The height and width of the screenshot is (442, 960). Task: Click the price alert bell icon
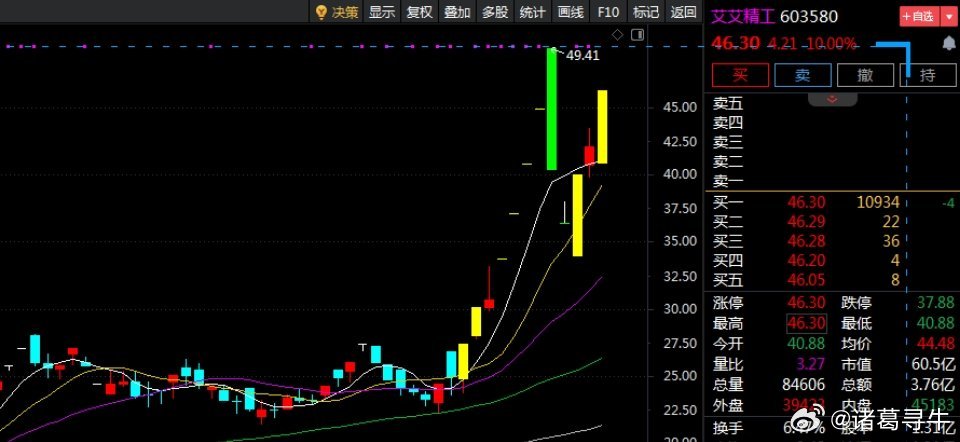click(948, 43)
